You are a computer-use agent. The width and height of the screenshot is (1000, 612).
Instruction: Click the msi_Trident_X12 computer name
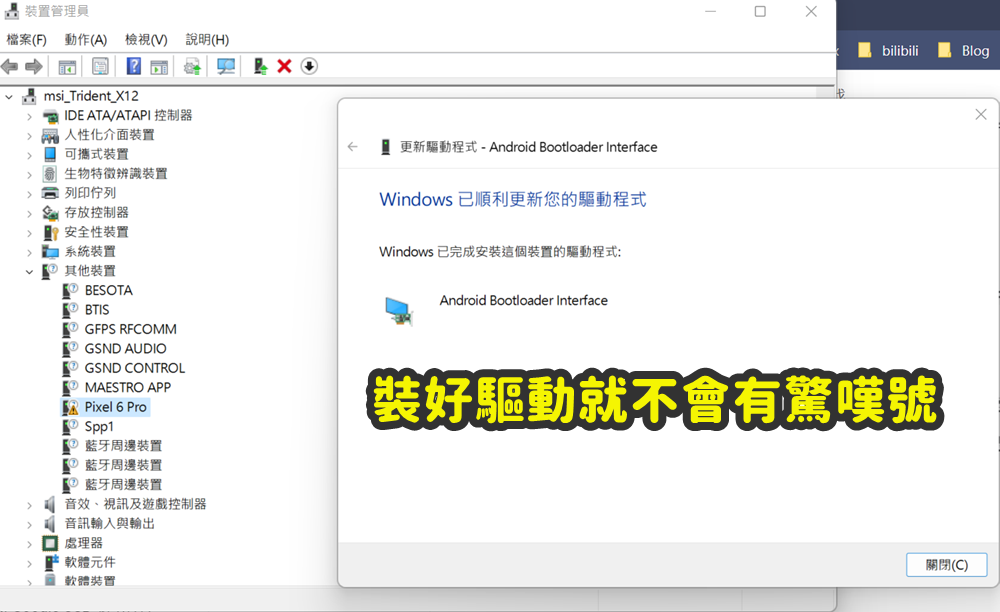point(91,96)
